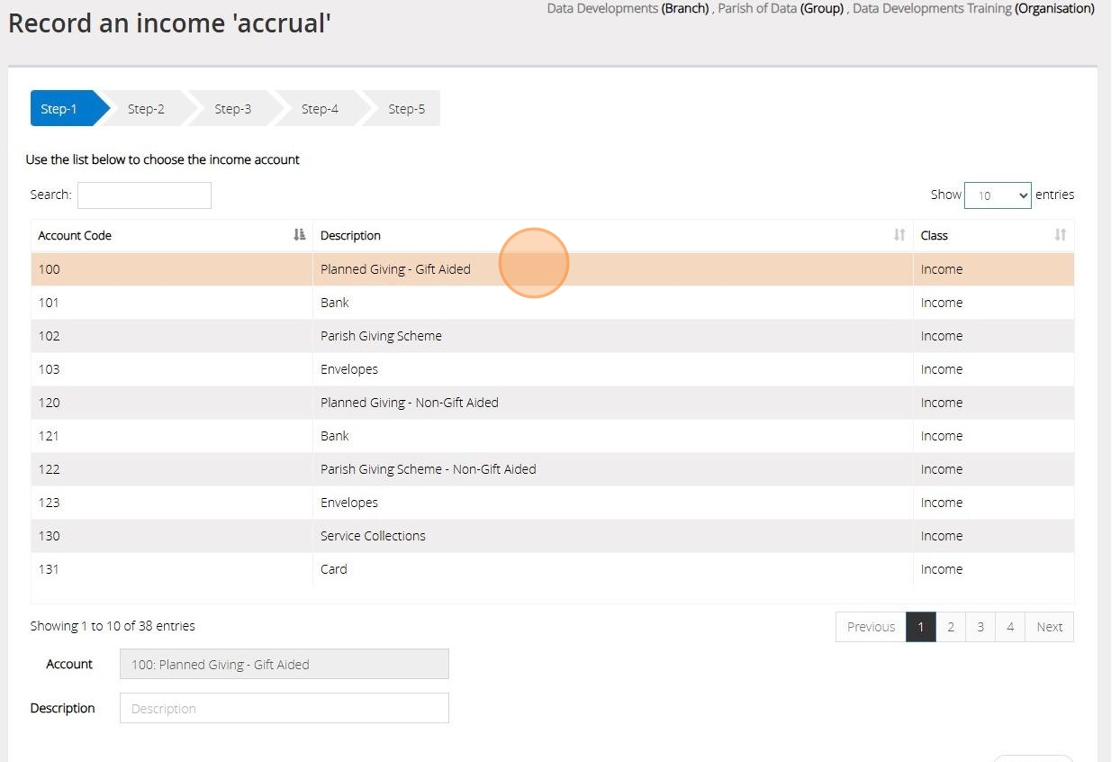Choose account 131 Card row

click(x=334, y=569)
